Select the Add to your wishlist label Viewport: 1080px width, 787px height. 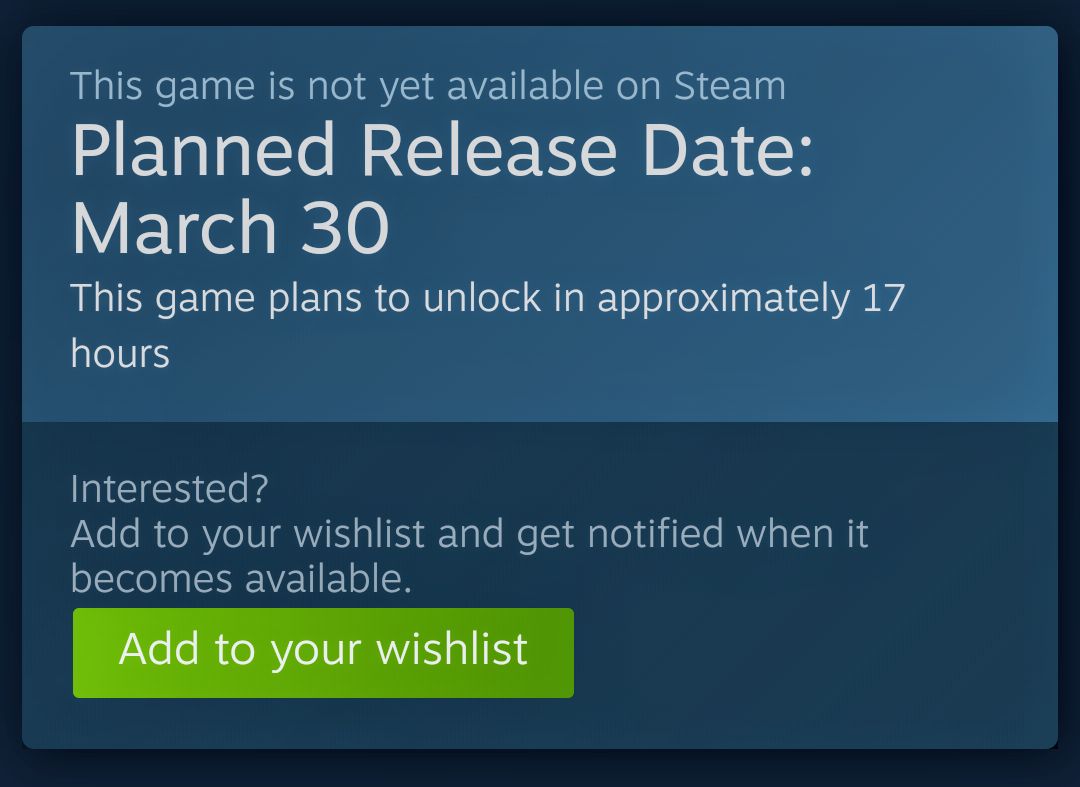click(x=322, y=649)
